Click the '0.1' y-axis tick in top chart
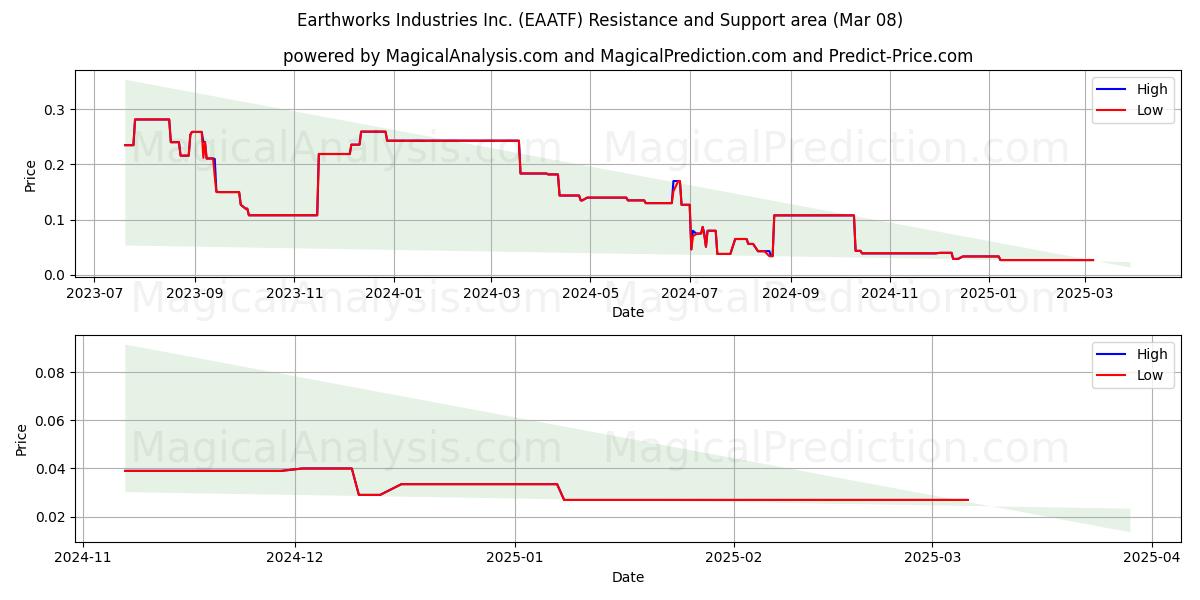 (56, 220)
